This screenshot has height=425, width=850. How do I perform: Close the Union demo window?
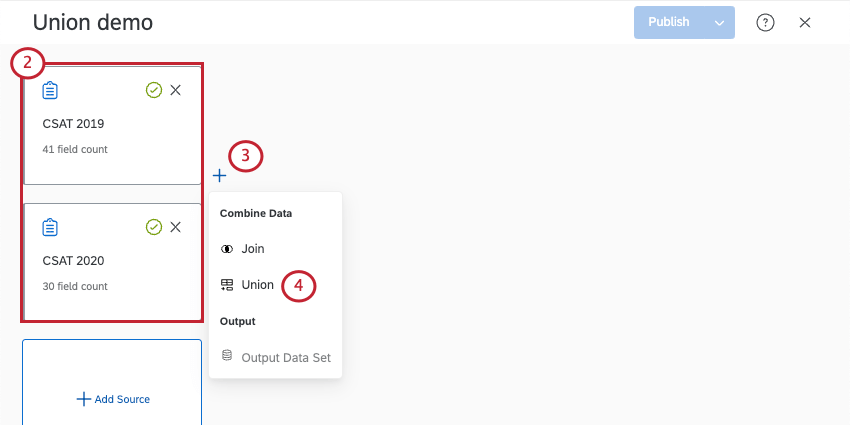(x=805, y=22)
